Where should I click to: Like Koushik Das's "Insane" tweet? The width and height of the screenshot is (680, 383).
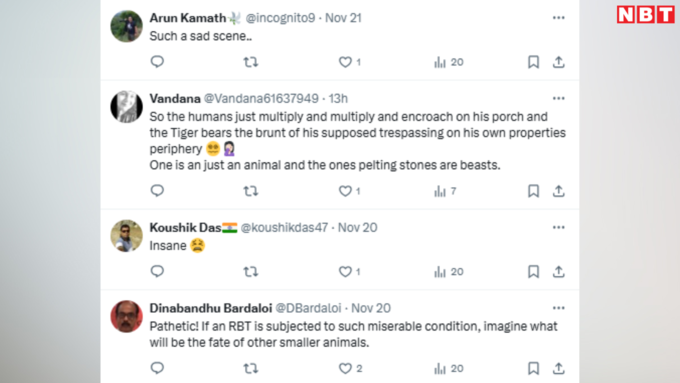pyautogui.click(x=345, y=272)
